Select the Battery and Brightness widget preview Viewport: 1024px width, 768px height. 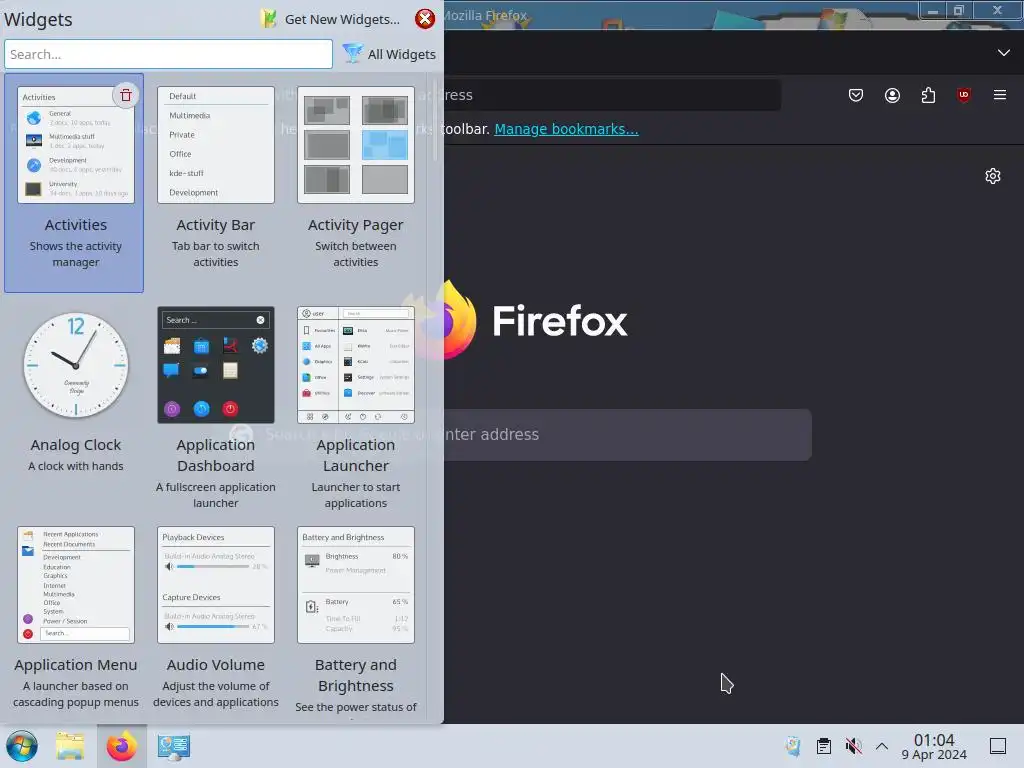(x=356, y=585)
